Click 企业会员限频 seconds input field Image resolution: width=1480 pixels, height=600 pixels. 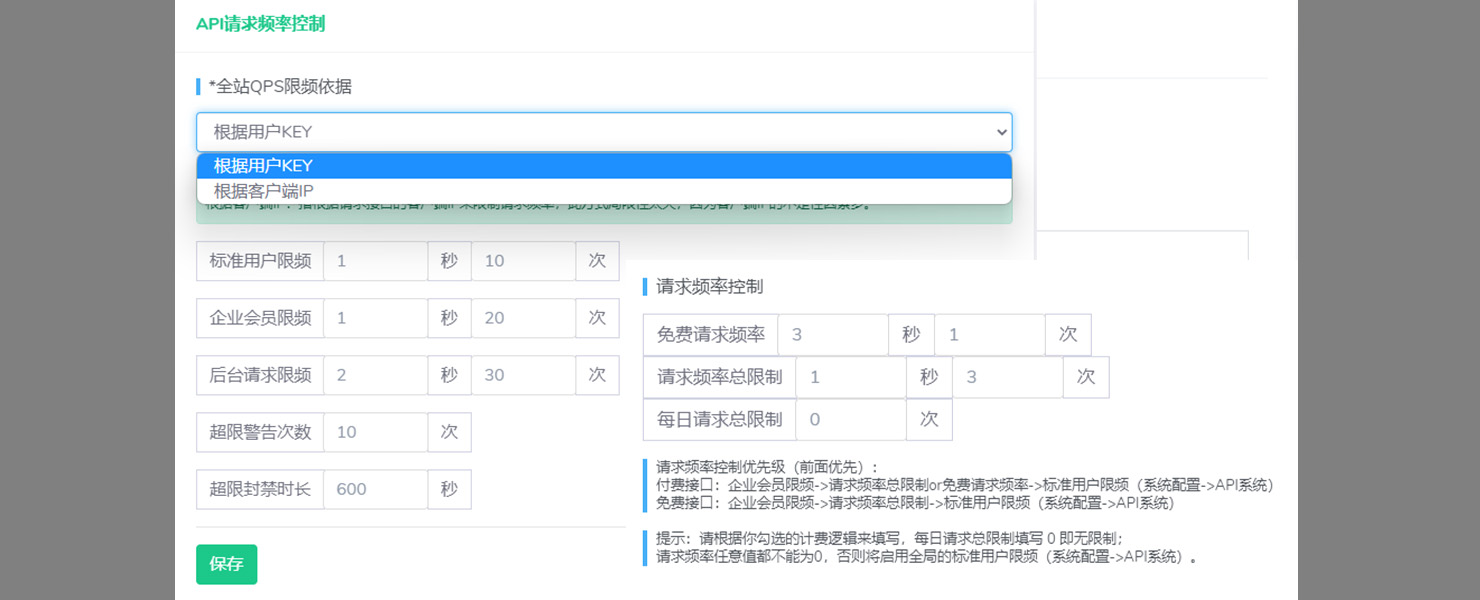375,318
